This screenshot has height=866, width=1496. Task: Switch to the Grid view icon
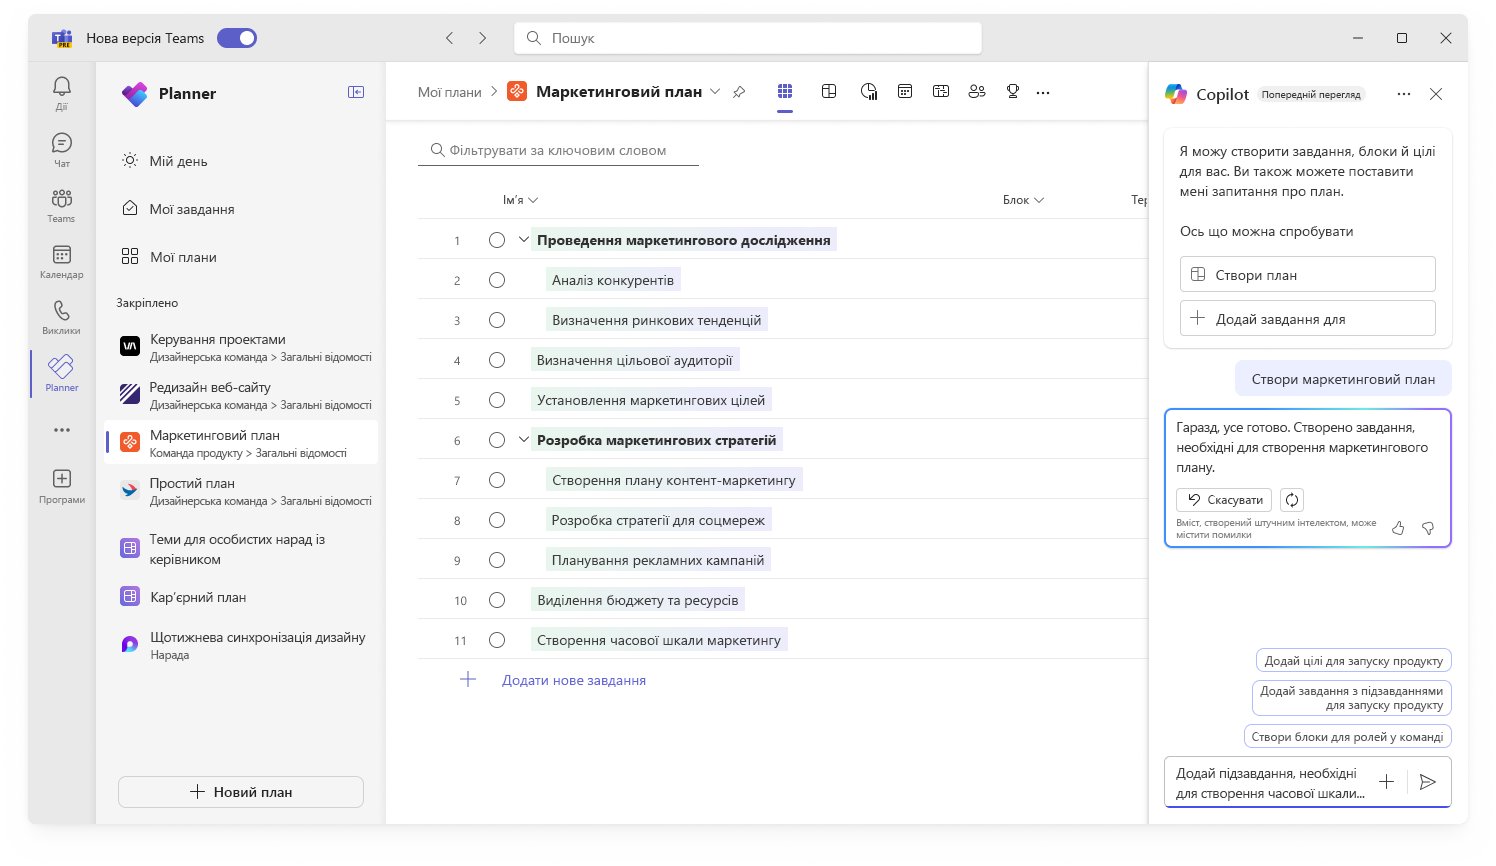click(785, 91)
